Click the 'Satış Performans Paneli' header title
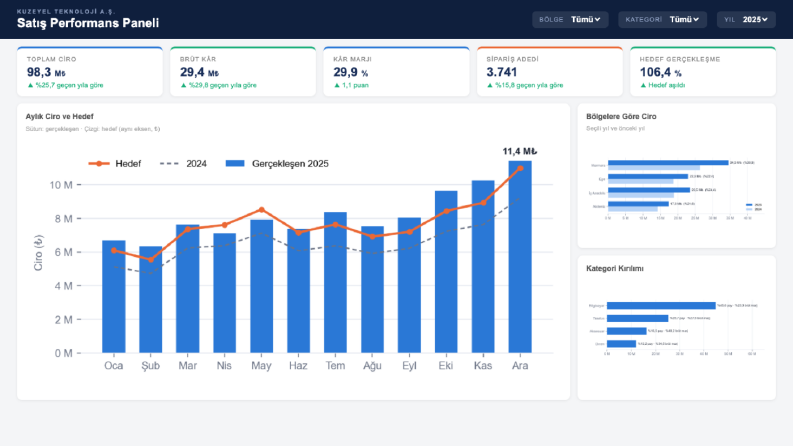This screenshot has width=793, height=446. 88,23
